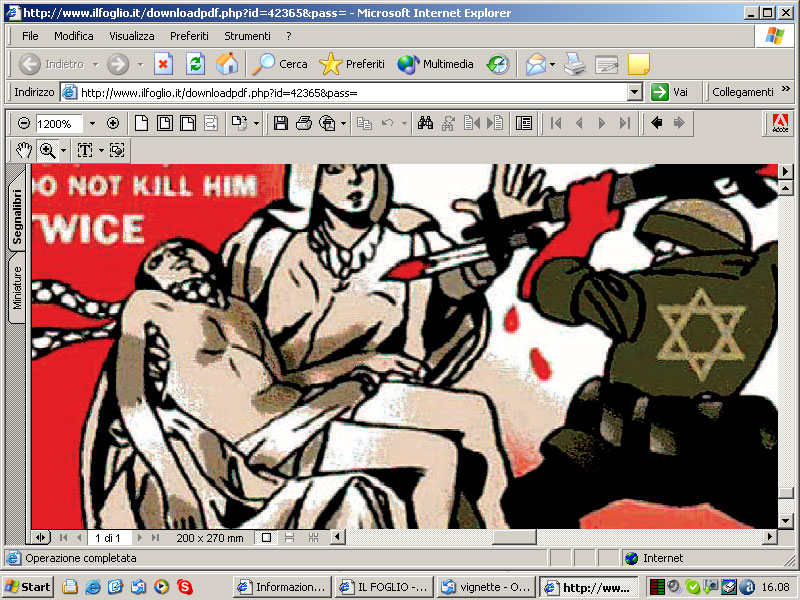This screenshot has width=800, height=600.
Task: Click the Acrobat next page triangle in toolbar
Action: click(x=602, y=123)
